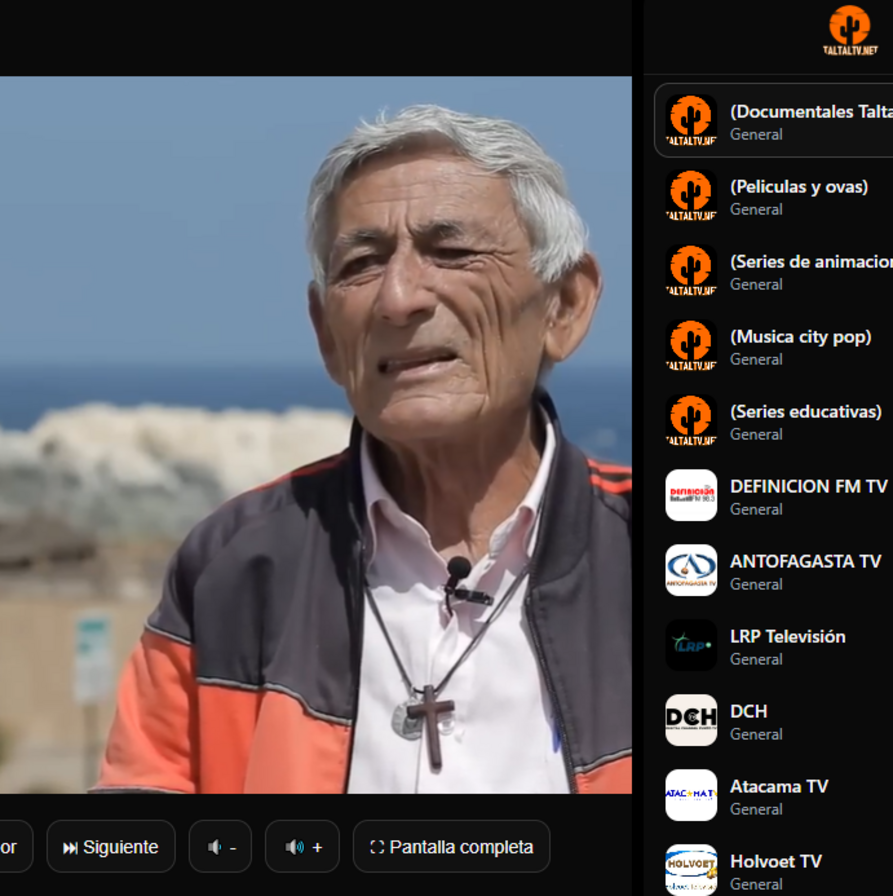The height and width of the screenshot is (896, 893).
Task: Raise the volume with plus button
Action: [303, 847]
